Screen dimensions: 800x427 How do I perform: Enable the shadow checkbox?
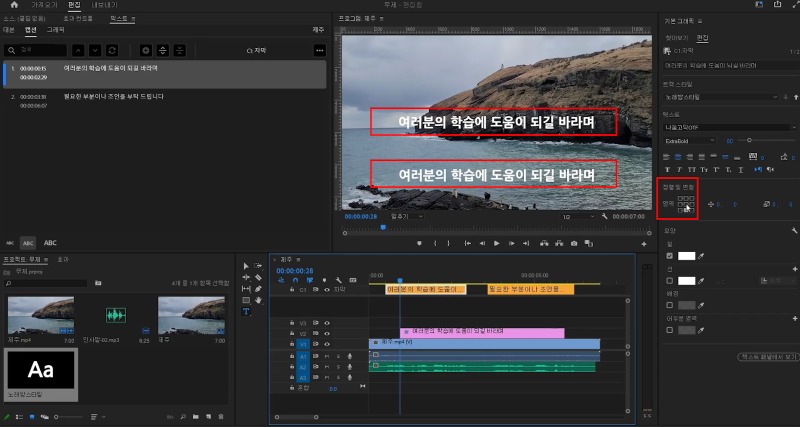coord(669,330)
